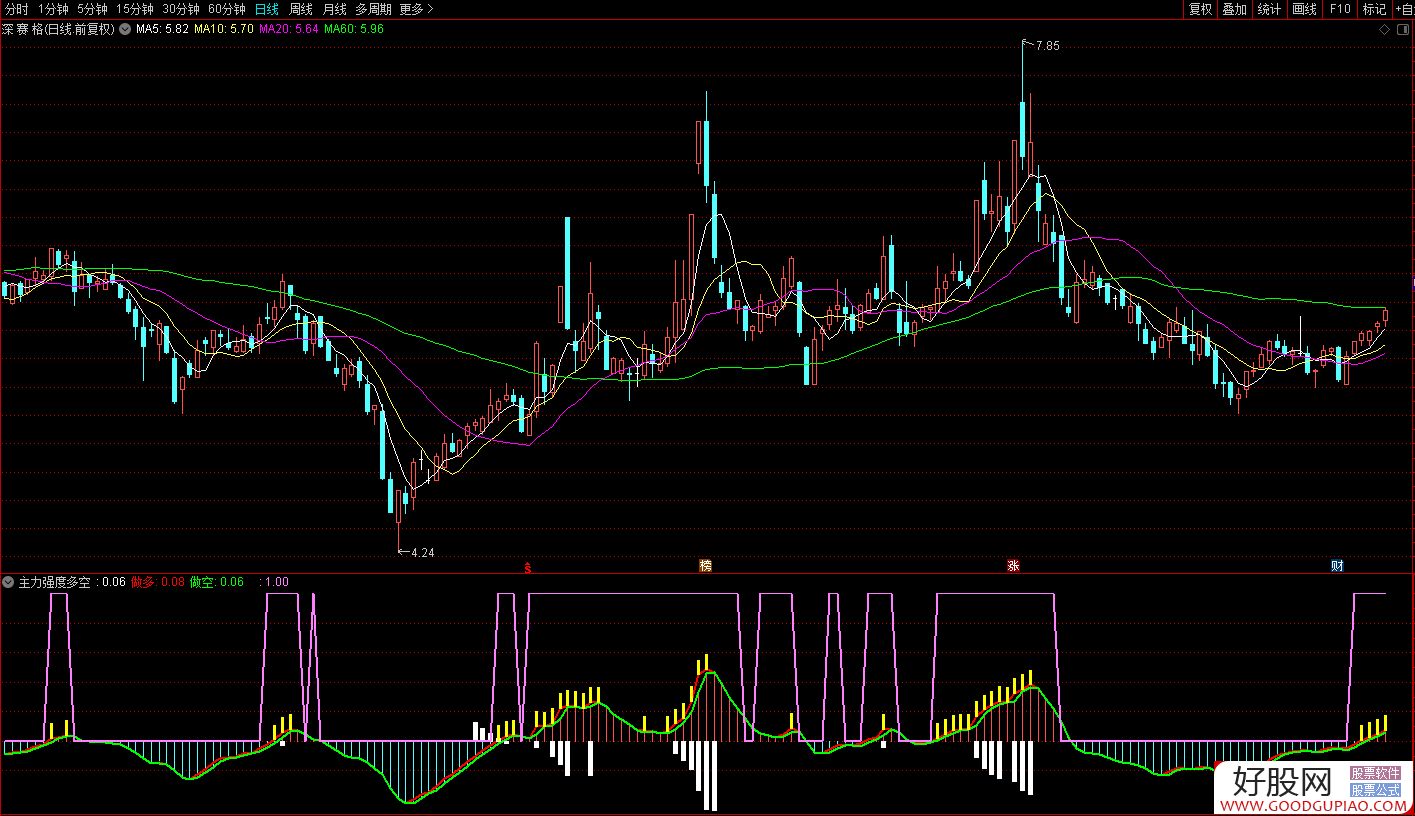Viewport: 1415px width, 816px height.
Task: Select the 1分钟 period tab
Action: point(53,9)
